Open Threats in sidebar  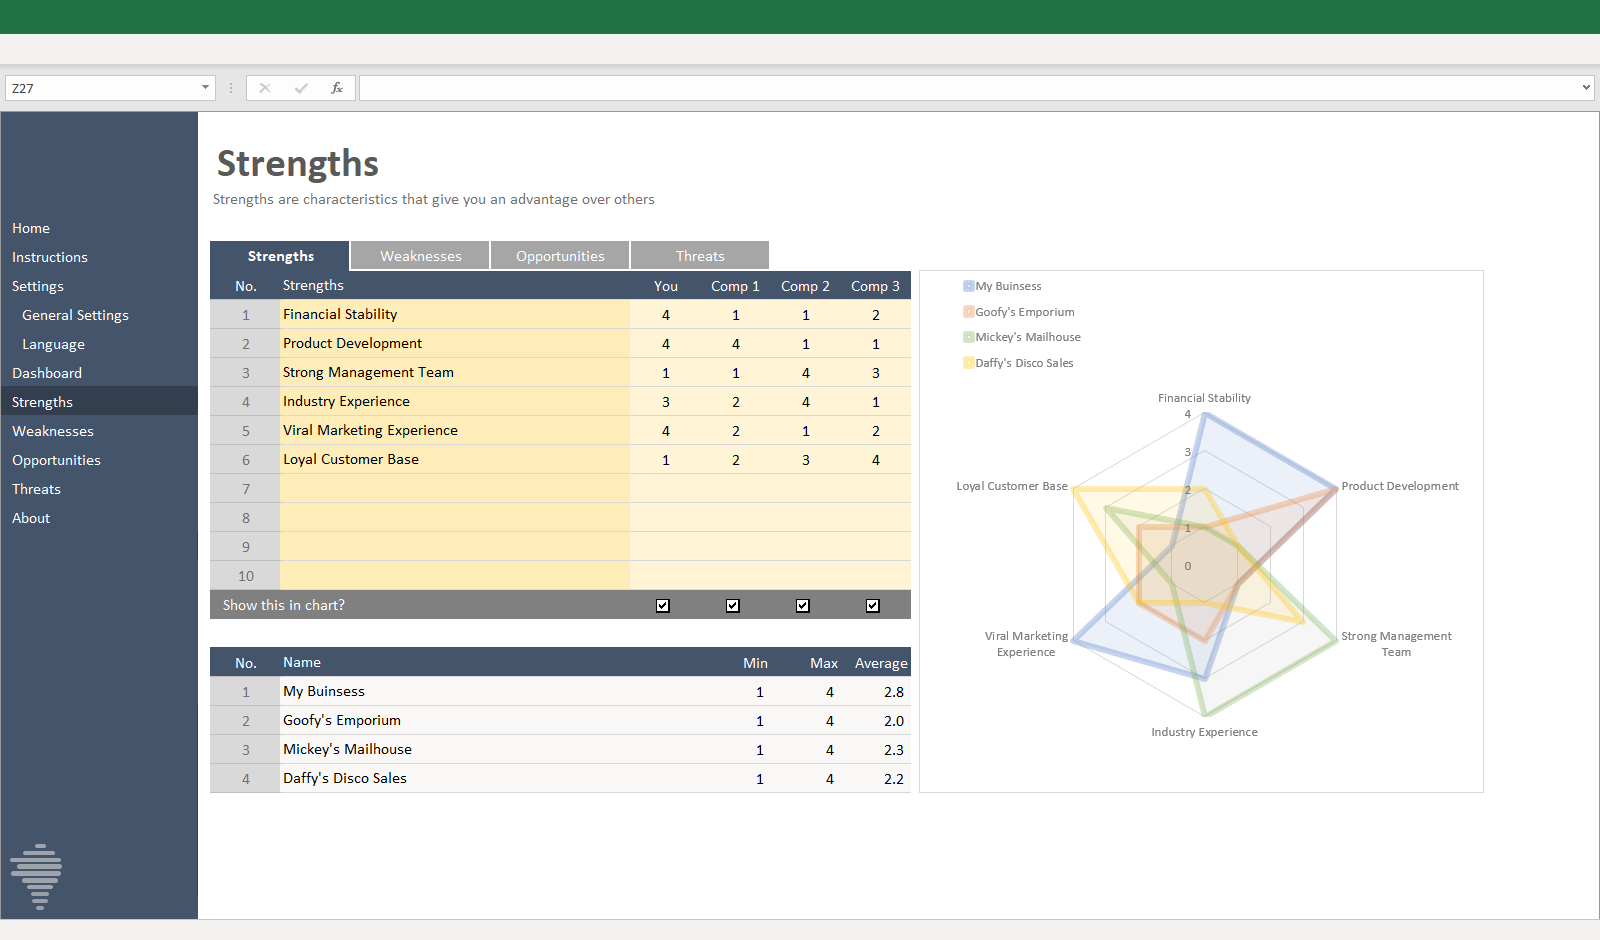(36, 489)
